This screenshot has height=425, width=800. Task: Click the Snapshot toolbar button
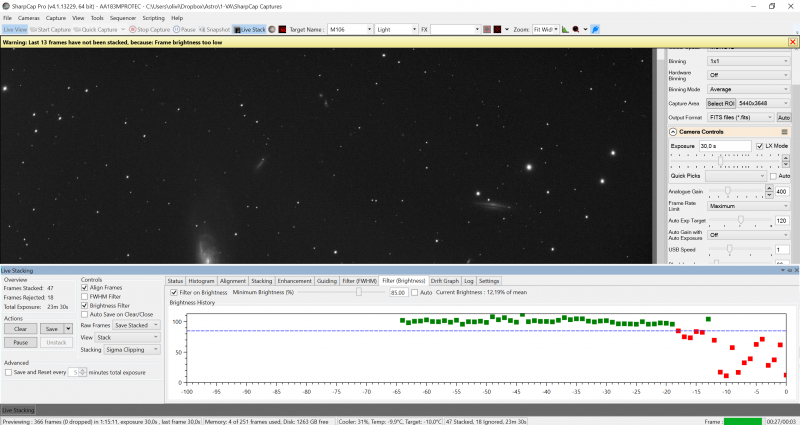tap(214, 30)
